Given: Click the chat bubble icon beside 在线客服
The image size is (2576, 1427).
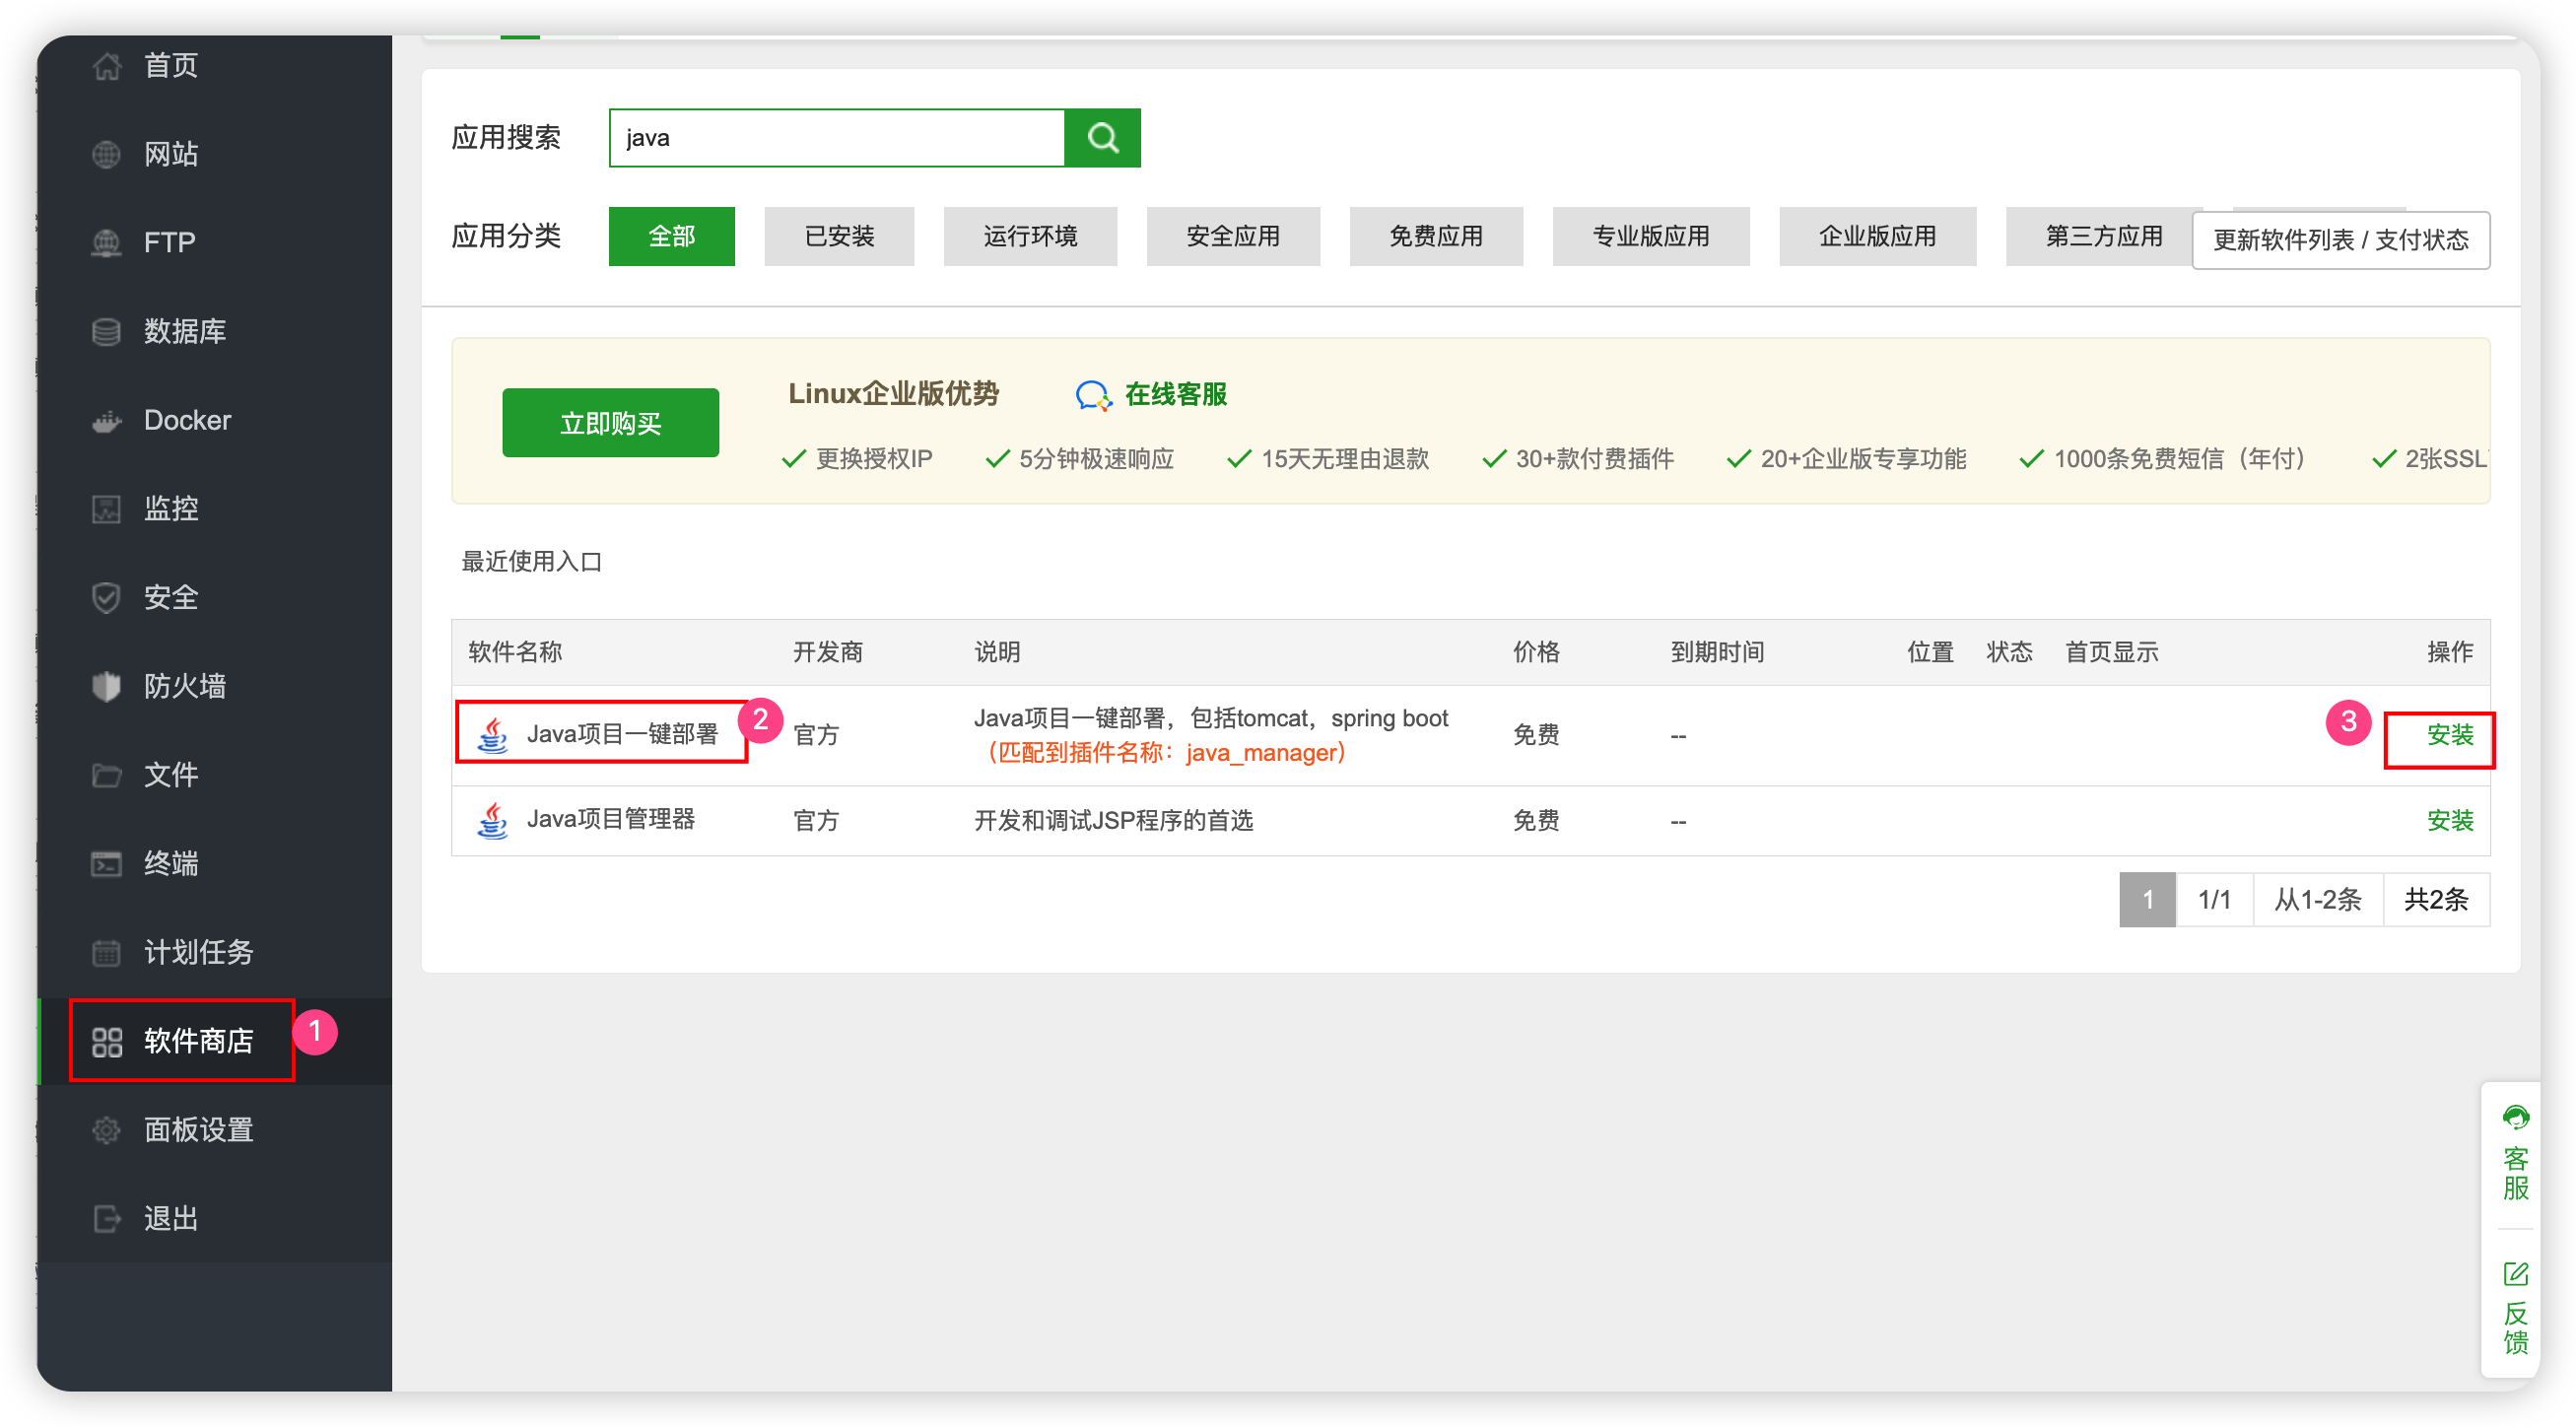Looking at the screenshot, I should click(1092, 396).
